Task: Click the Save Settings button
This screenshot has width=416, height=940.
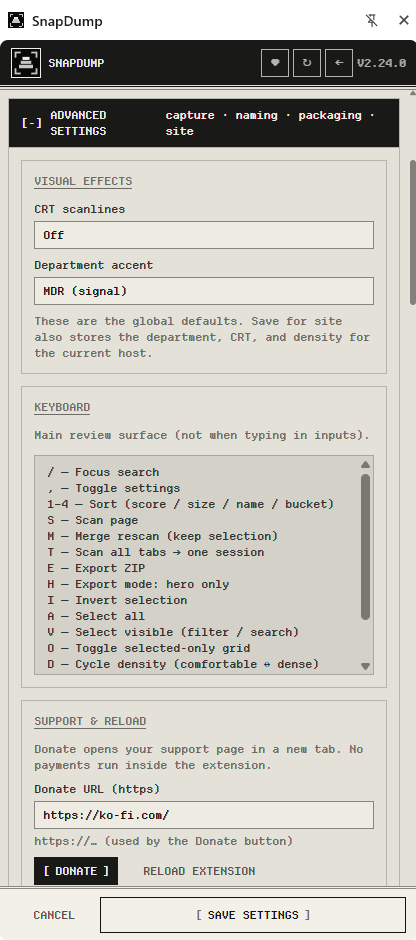Action: point(253,915)
